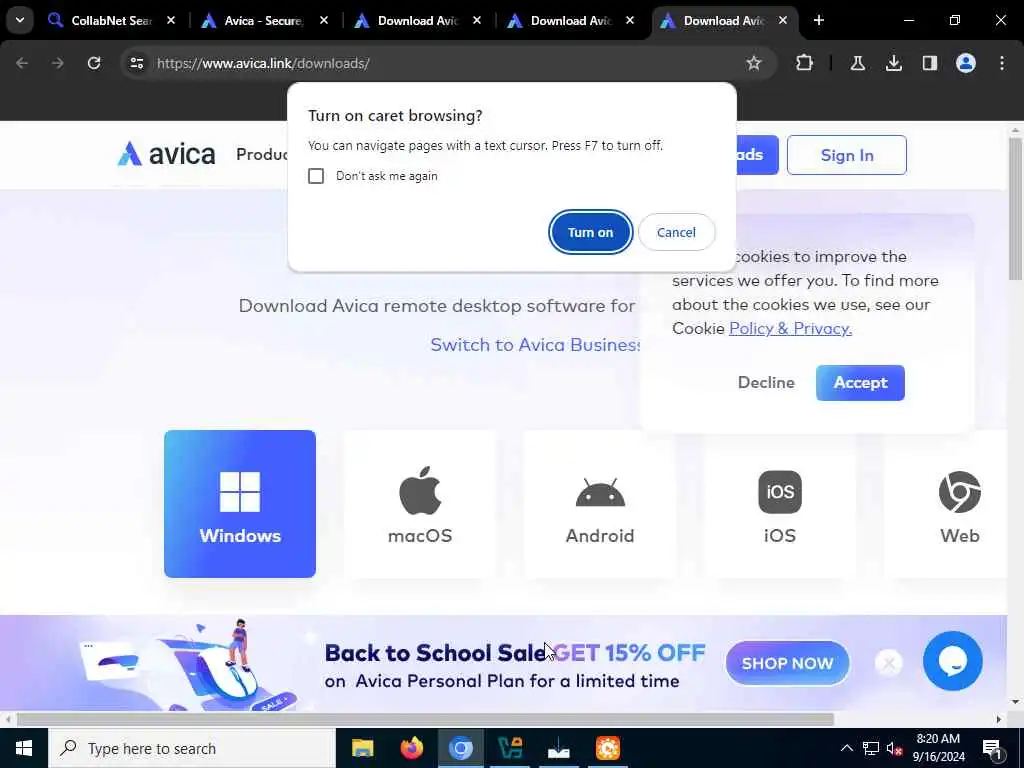Viewport: 1024px width, 768px height.
Task: Select the Web platform card
Action: pos(946,504)
